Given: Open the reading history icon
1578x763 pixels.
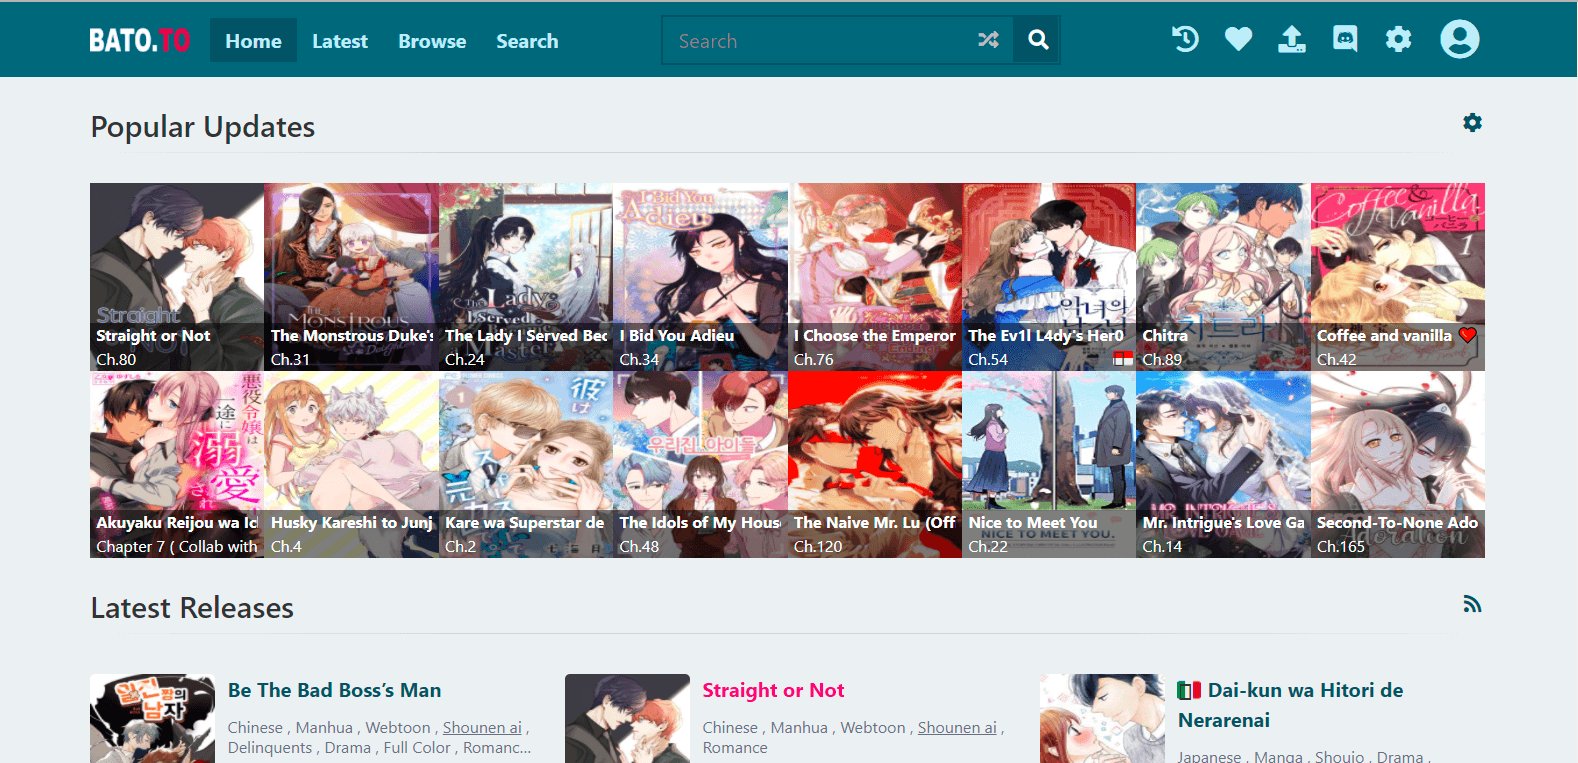Looking at the screenshot, I should click(x=1185, y=39).
